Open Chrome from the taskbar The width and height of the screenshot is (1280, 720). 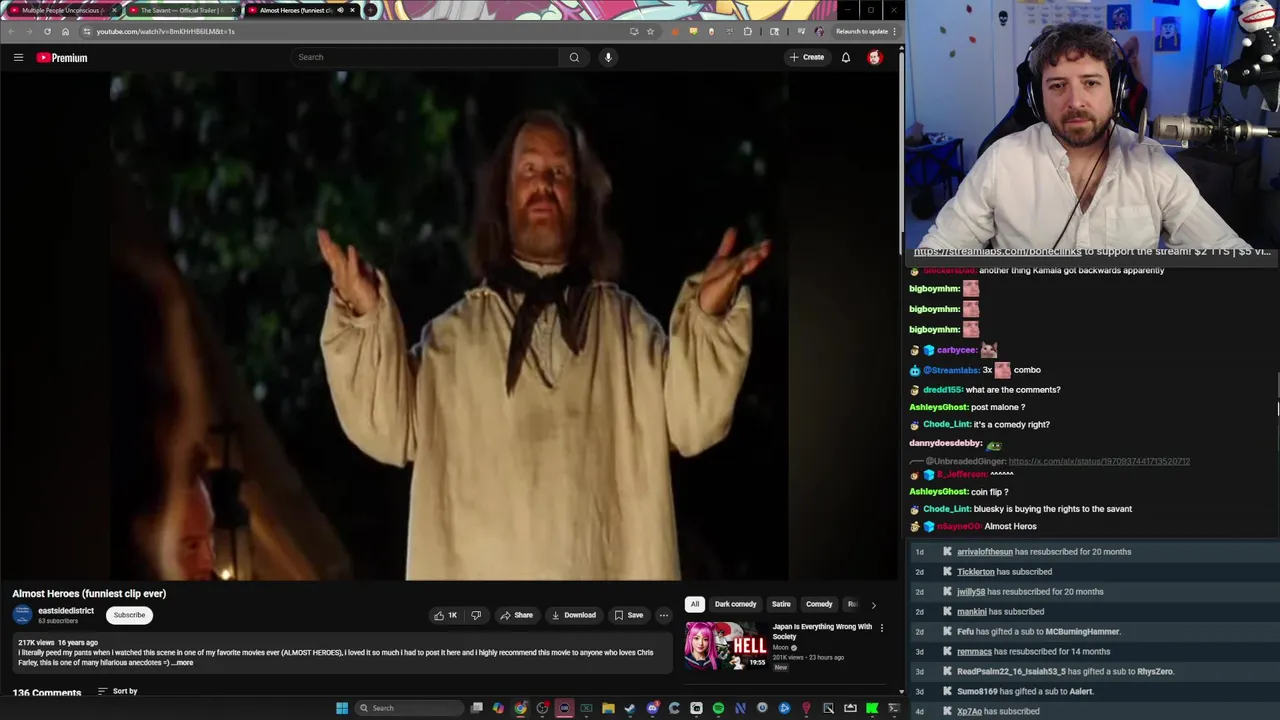tap(520, 708)
